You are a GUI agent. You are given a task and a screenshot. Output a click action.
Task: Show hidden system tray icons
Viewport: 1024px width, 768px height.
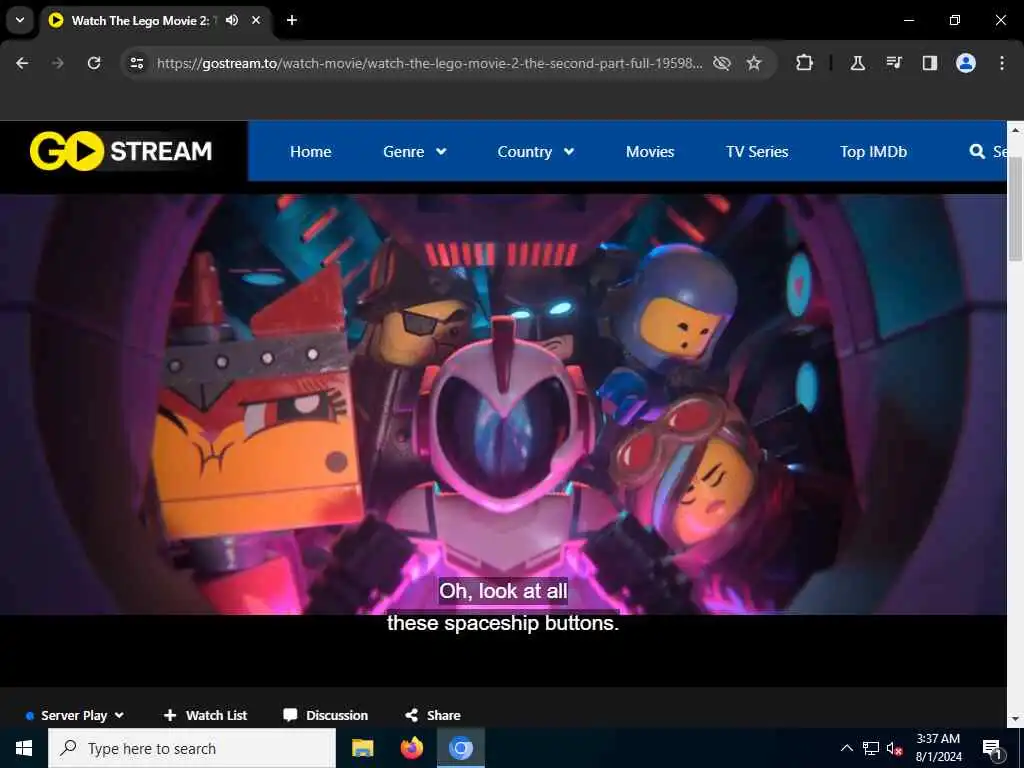(846, 748)
